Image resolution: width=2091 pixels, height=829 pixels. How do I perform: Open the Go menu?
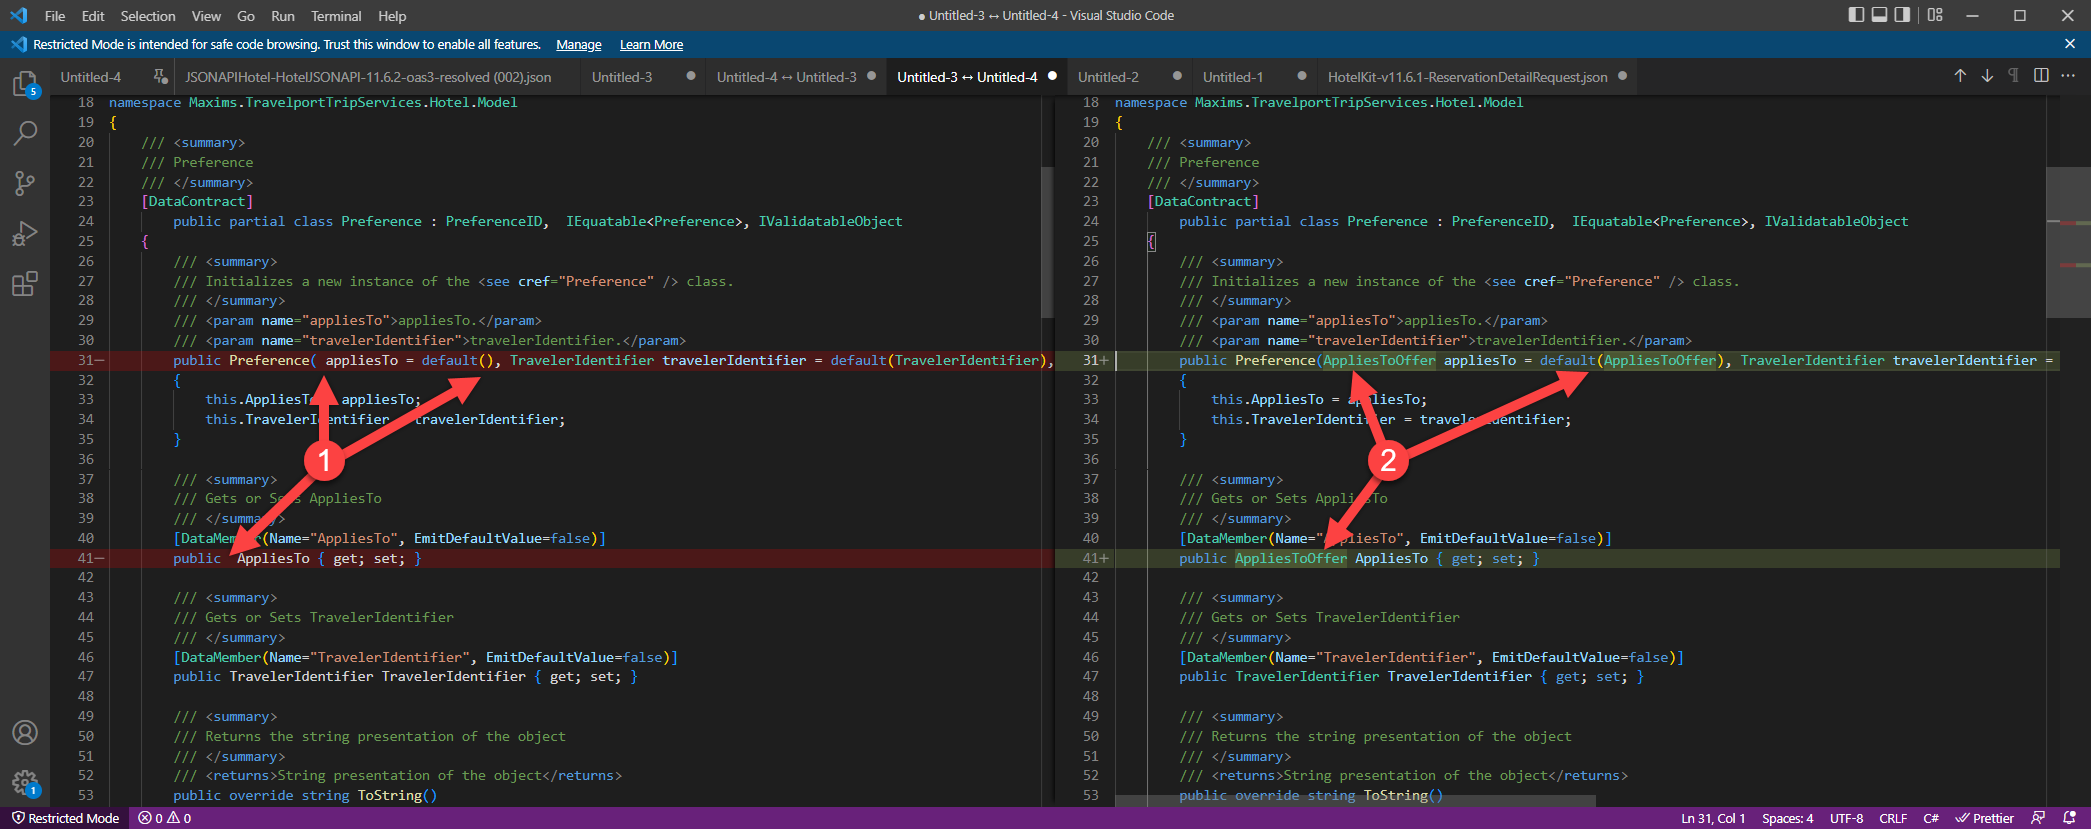click(x=246, y=16)
